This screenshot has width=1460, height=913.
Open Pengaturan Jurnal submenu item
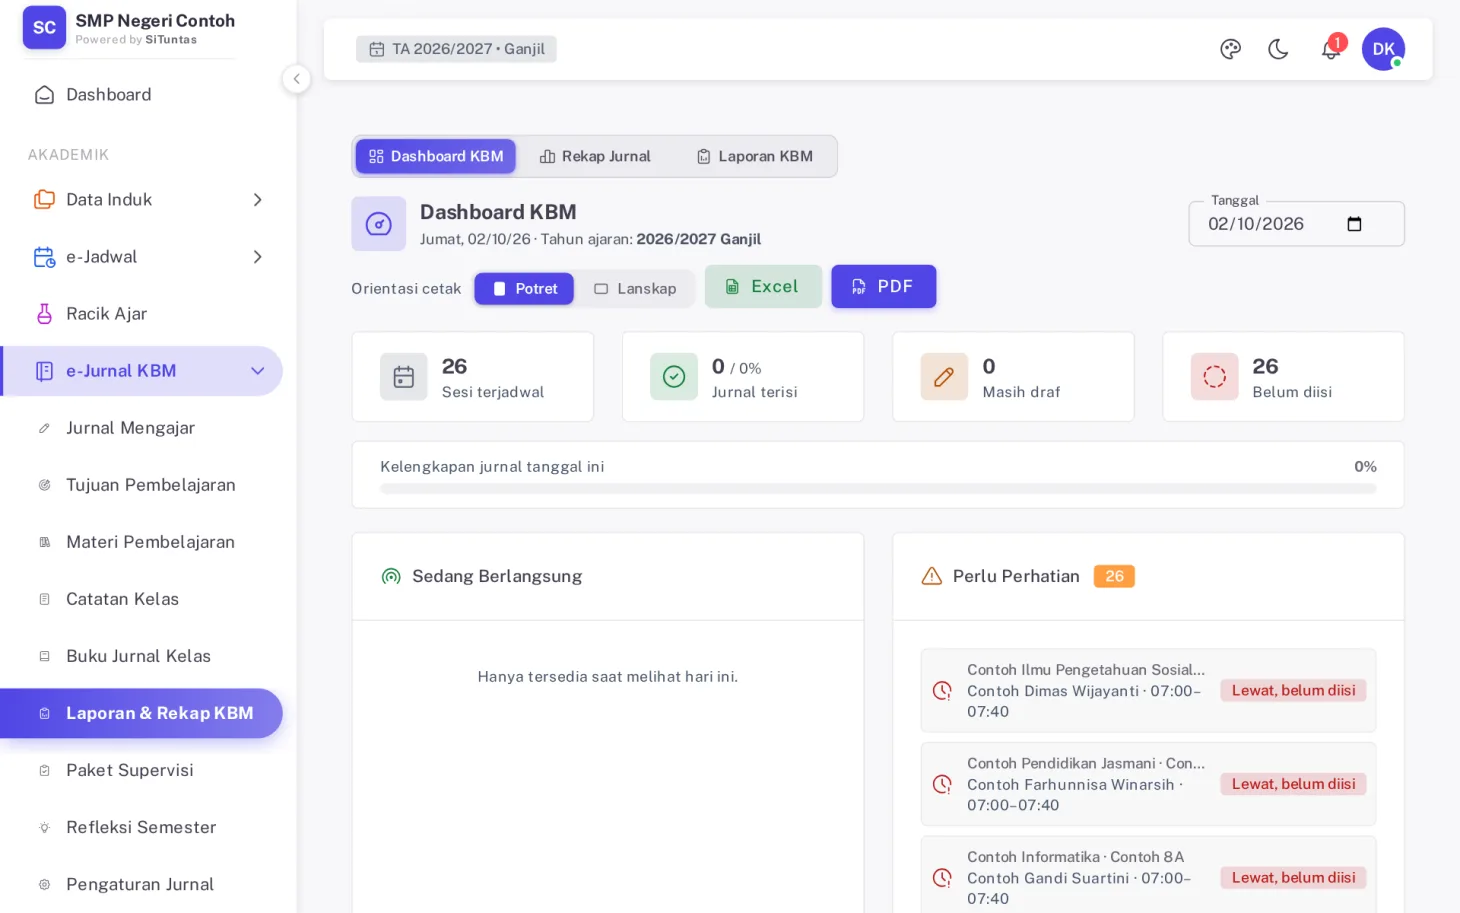click(x=142, y=884)
